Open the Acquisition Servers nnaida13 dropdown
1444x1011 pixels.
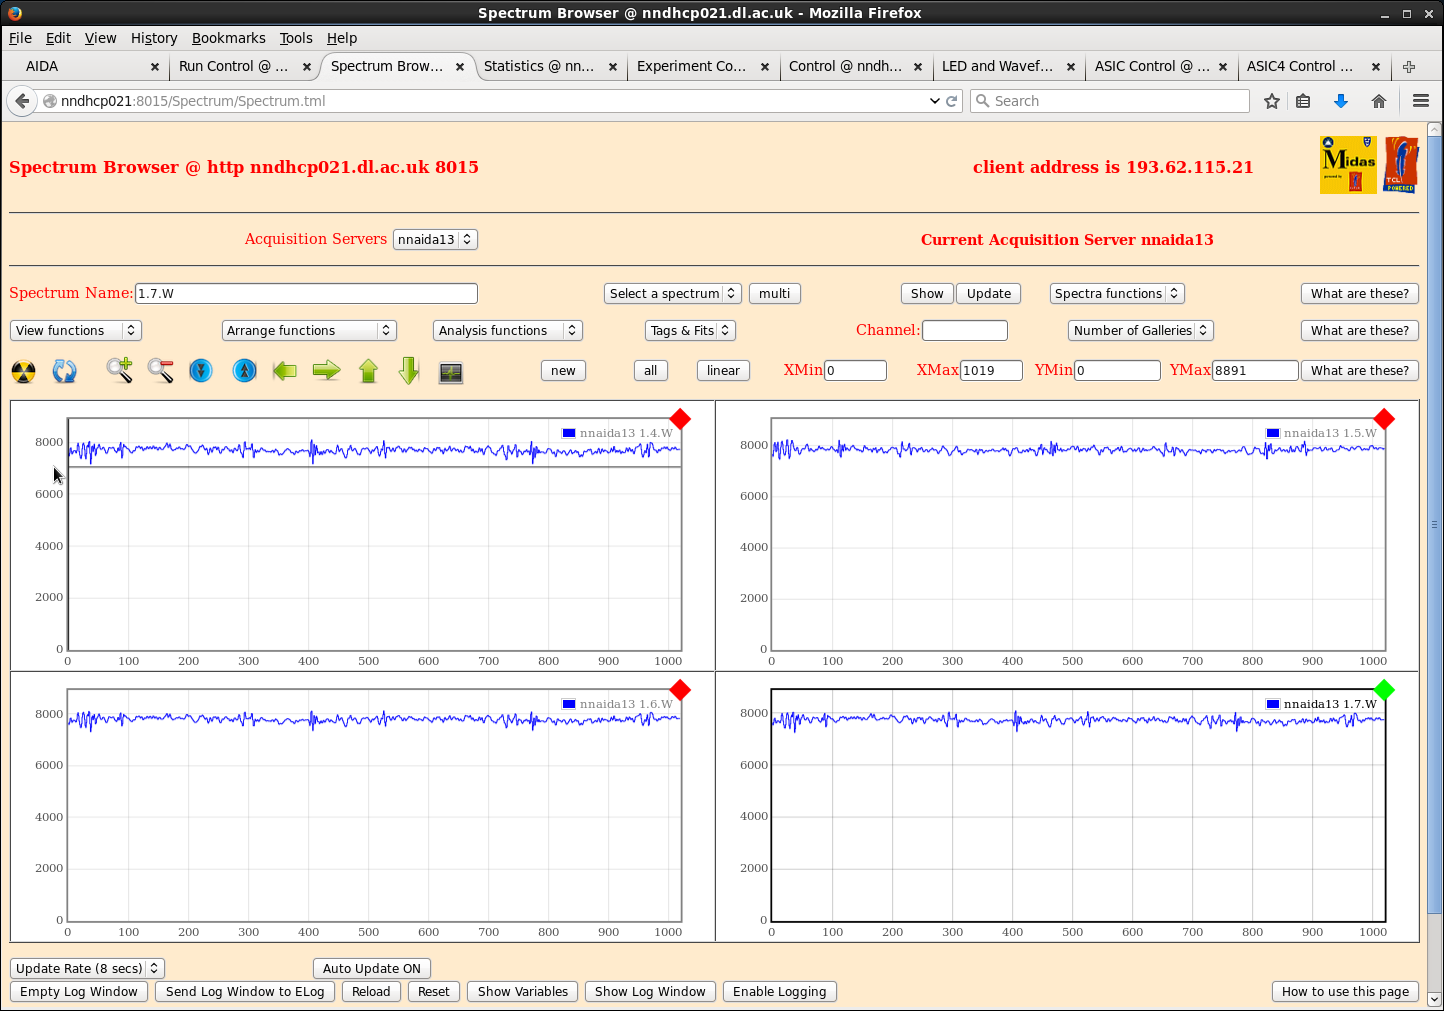click(435, 239)
